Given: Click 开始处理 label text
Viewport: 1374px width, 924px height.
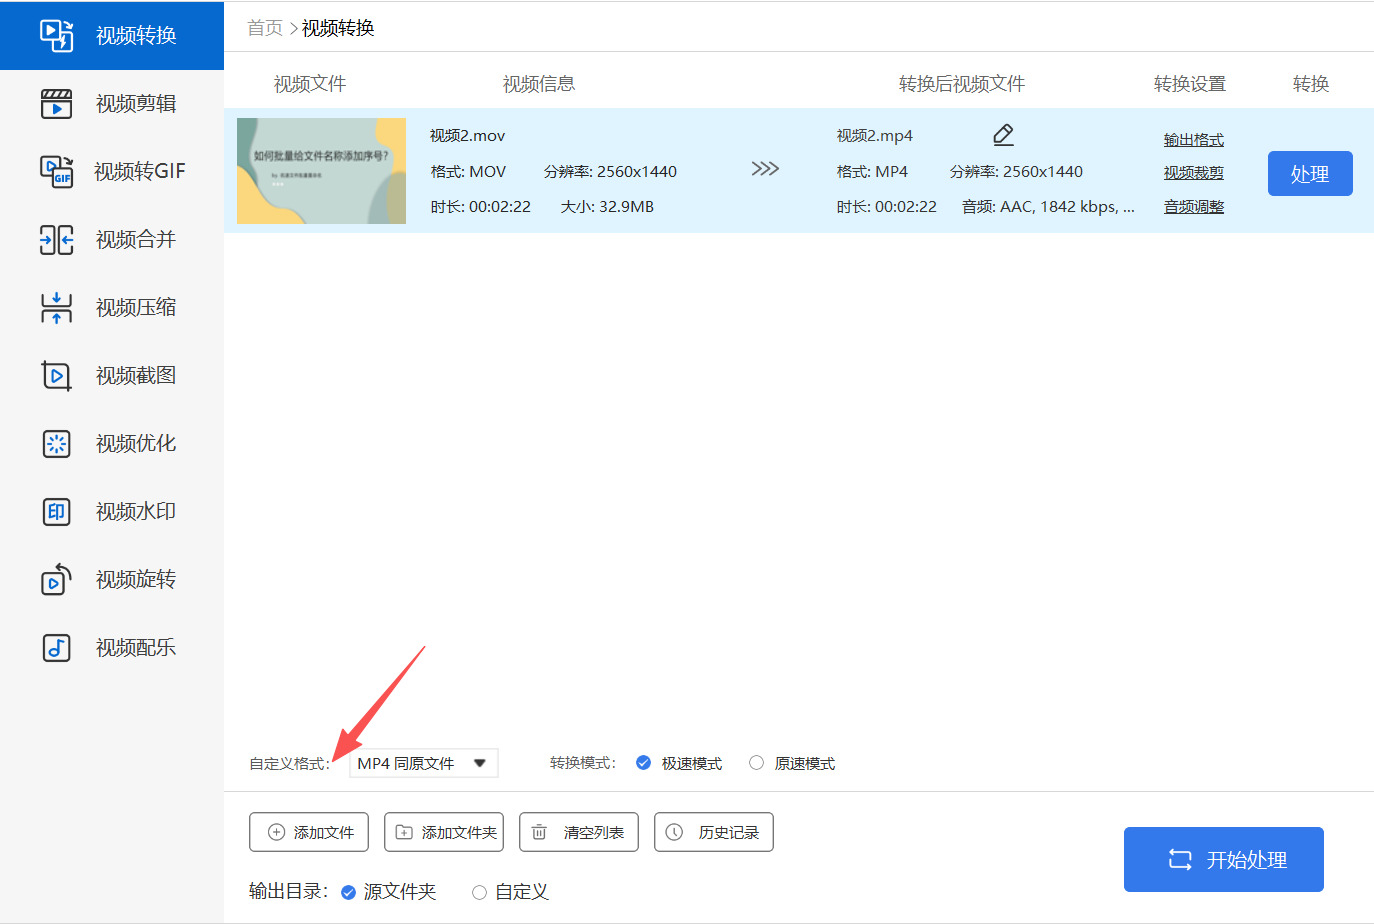Looking at the screenshot, I should (1247, 860).
